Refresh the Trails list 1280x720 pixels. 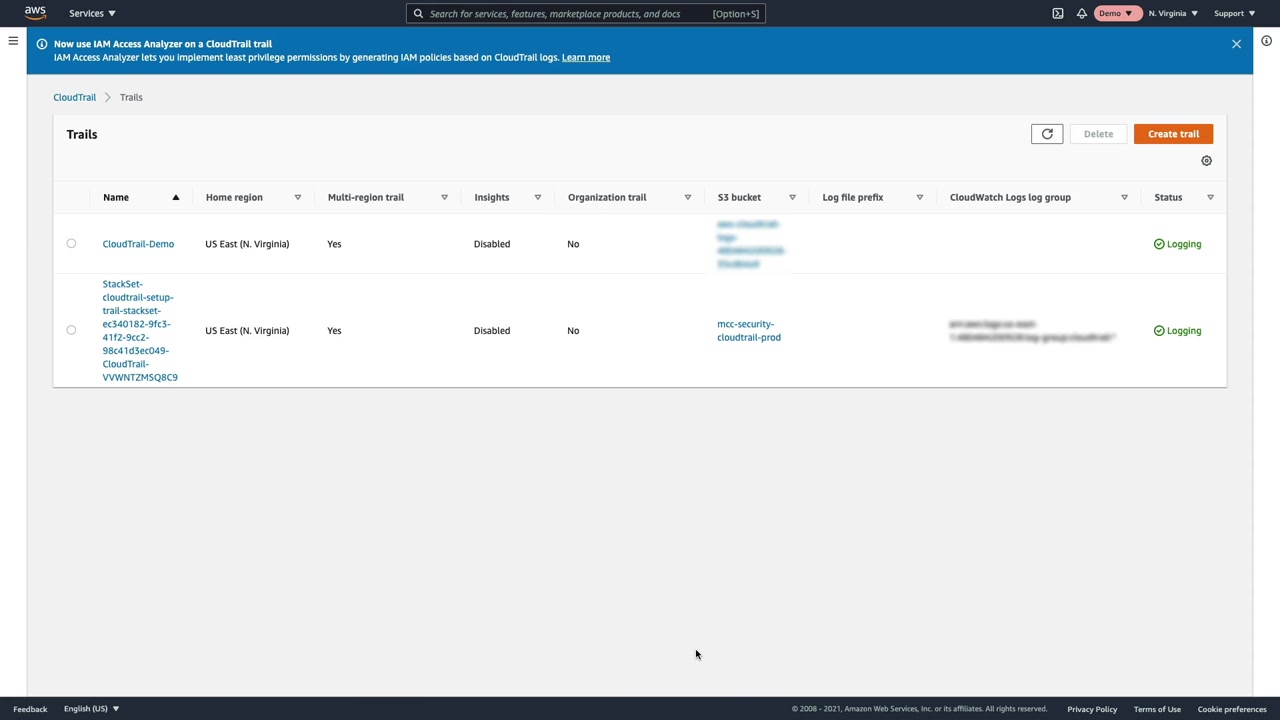pyautogui.click(x=1047, y=134)
